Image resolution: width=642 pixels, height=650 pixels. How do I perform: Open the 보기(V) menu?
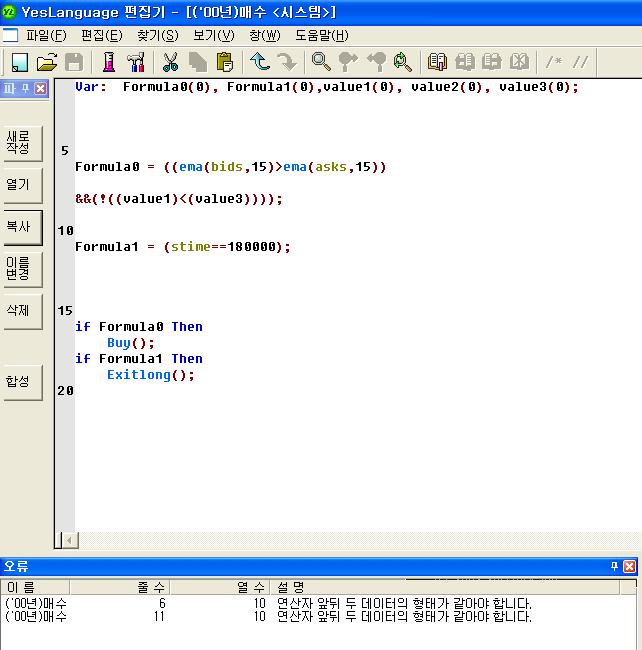tap(213, 35)
